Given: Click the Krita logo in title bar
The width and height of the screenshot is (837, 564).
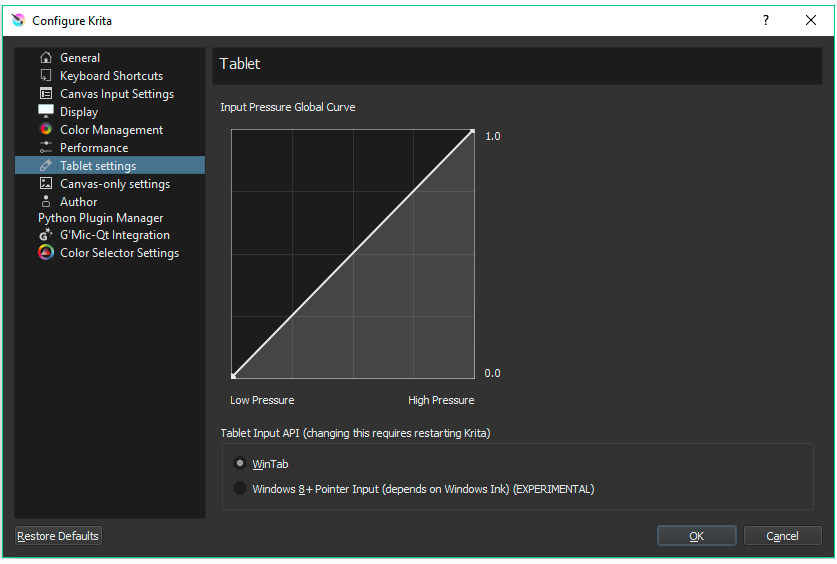Looking at the screenshot, I should tap(18, 20).
